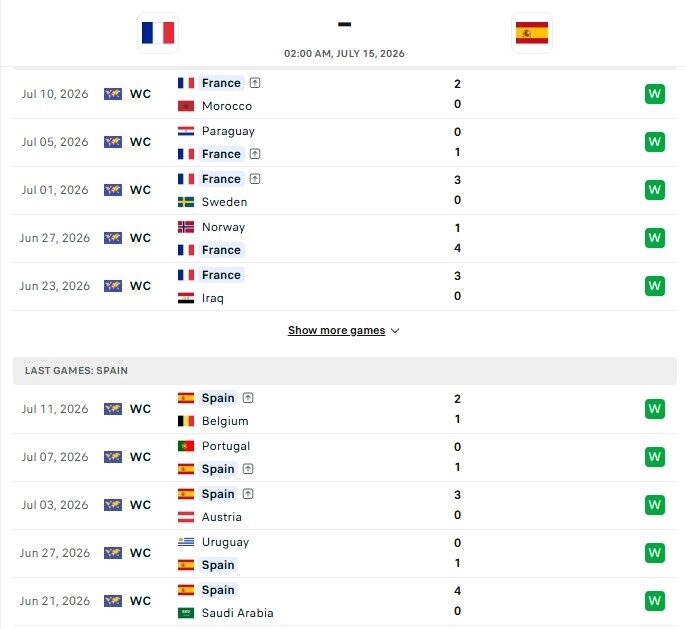Click the WC competition icon for Jun 21 match
Viewport: 686px width, 629px height.
(x=113, y=601)
